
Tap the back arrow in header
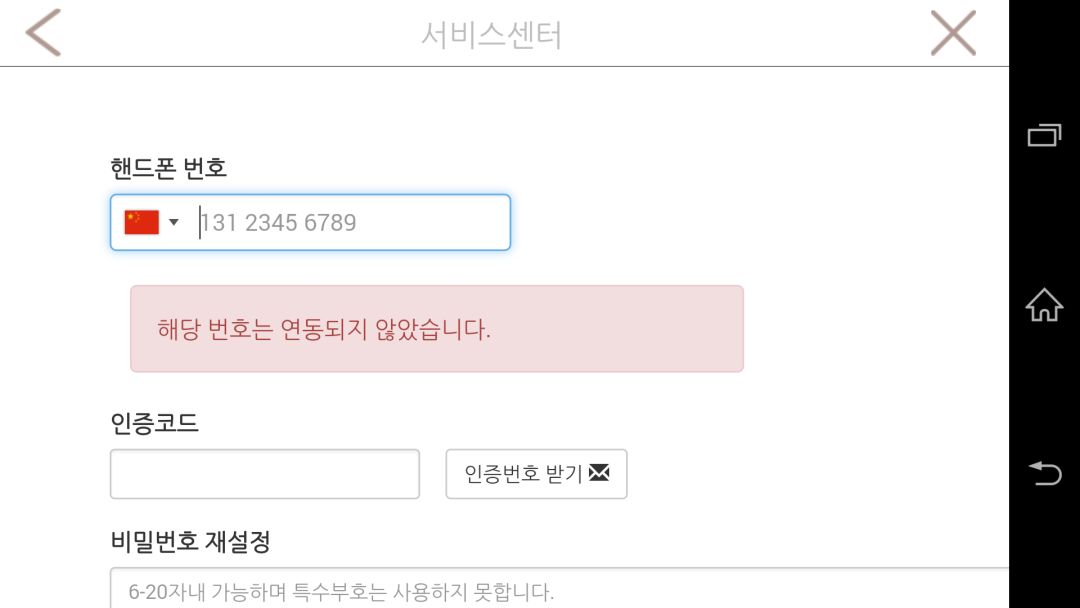(x=43, y=33)
